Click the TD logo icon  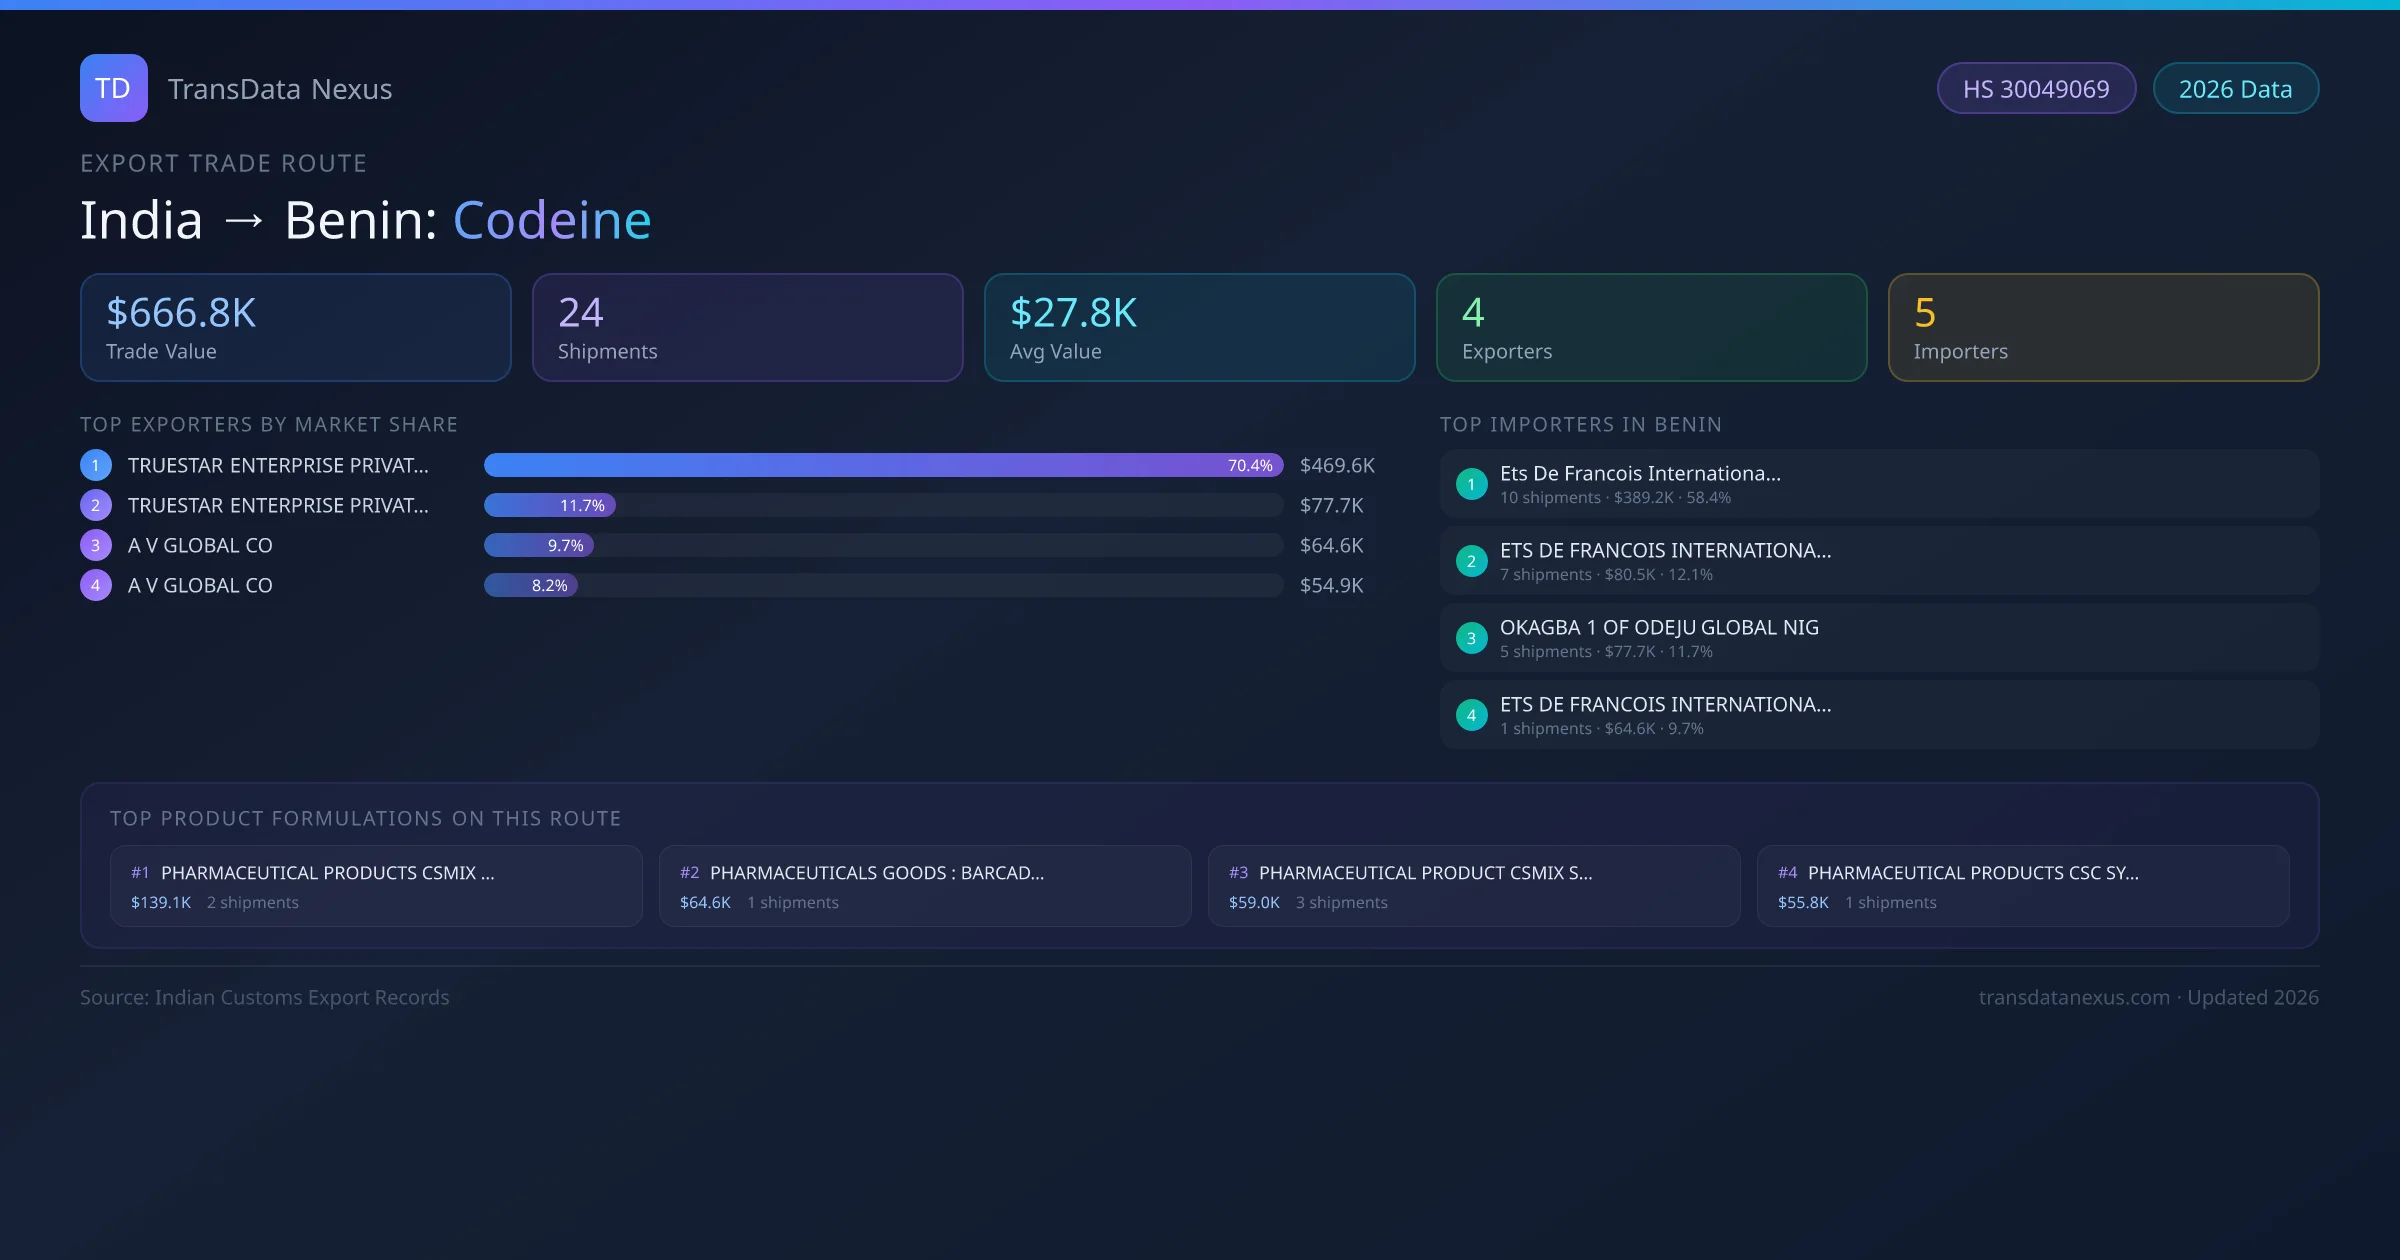click(113, 88)
